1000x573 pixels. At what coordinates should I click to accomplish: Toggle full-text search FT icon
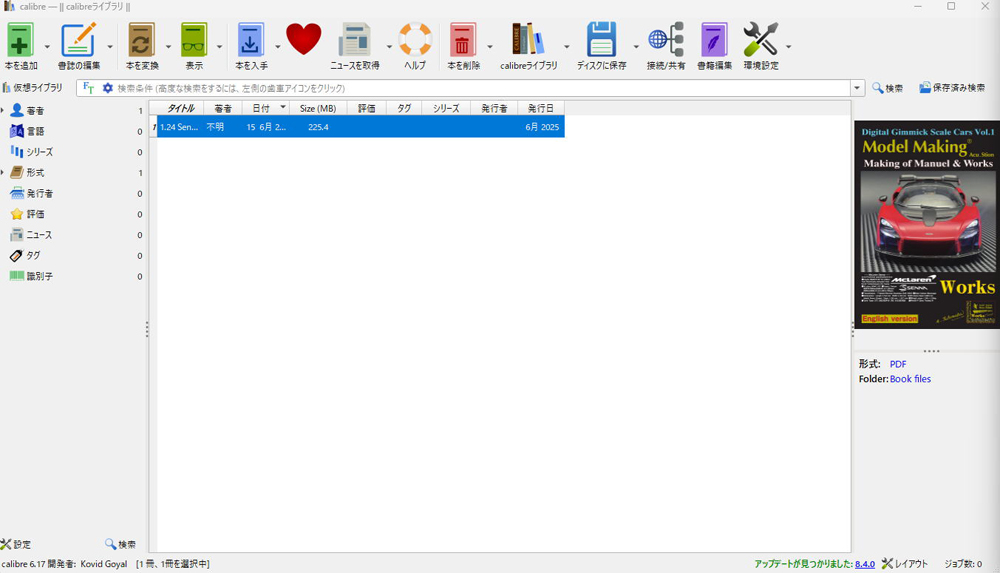[x=89, y=88]
